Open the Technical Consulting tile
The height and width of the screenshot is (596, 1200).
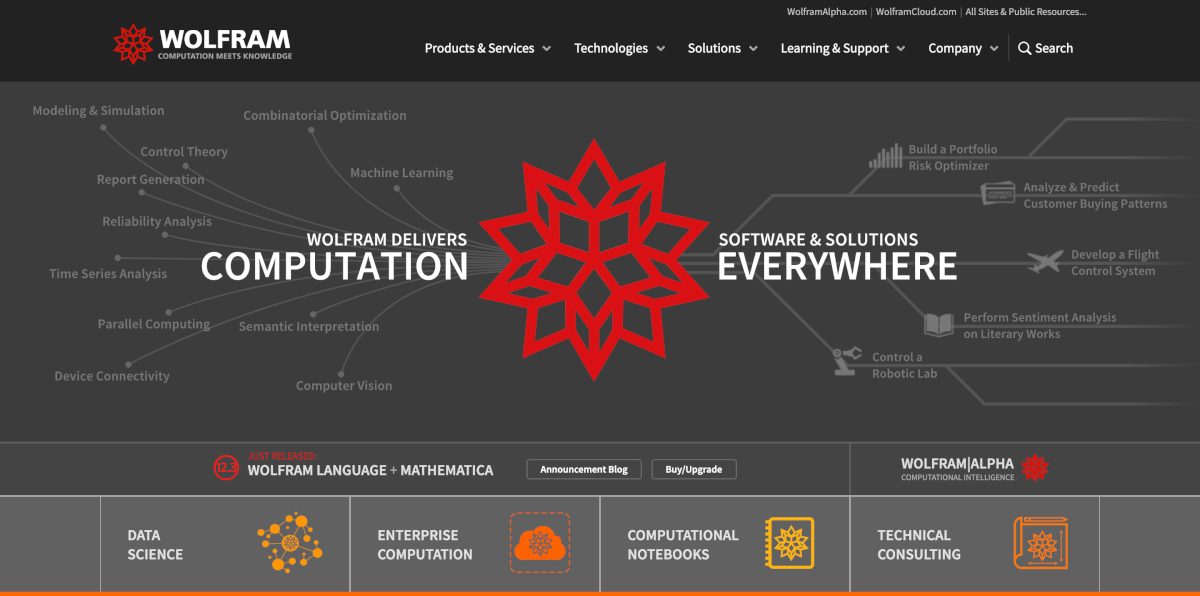point(975,544)
